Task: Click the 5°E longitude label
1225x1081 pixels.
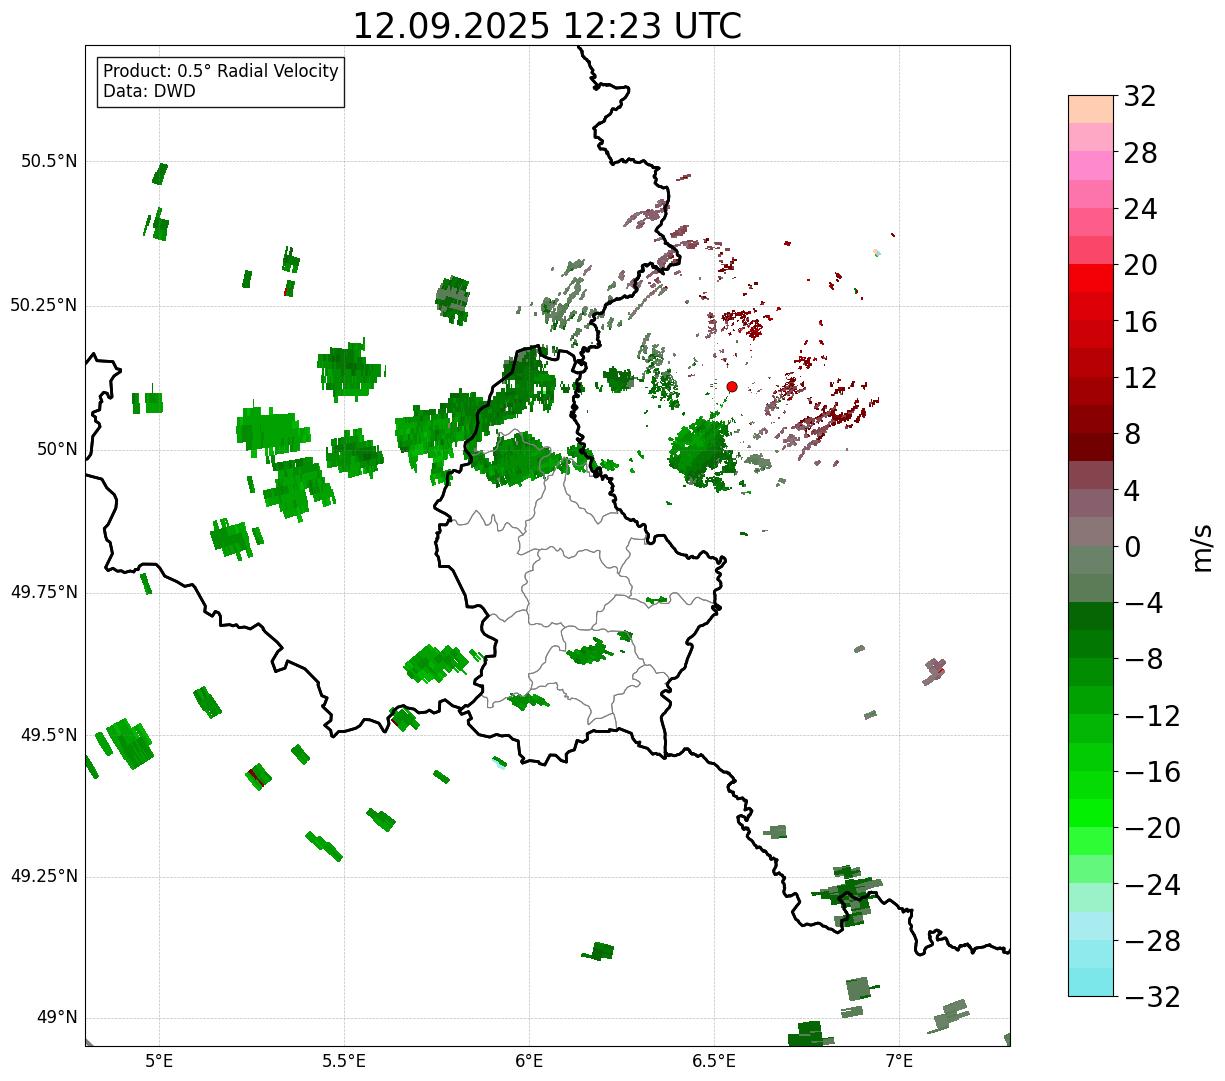Action: [160, 1061]
